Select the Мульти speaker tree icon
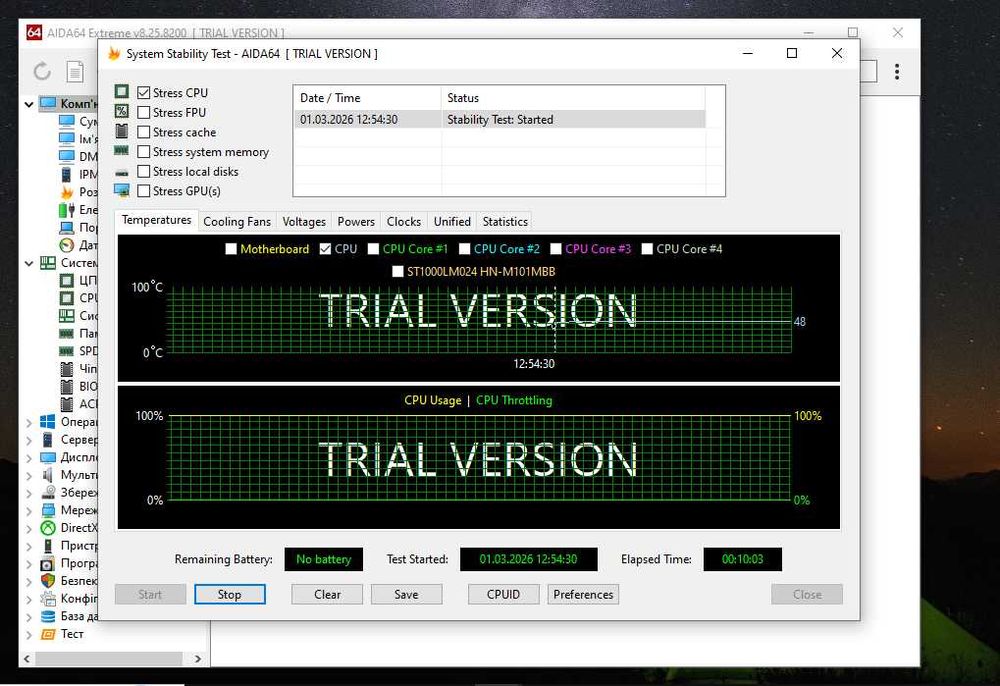The height and width of the screenshot is (686, 1000). [x=48, y=475]
